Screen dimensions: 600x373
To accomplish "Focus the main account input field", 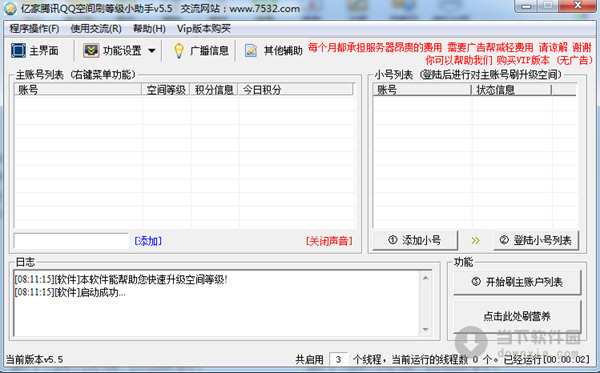I will (x=71, y=241).
